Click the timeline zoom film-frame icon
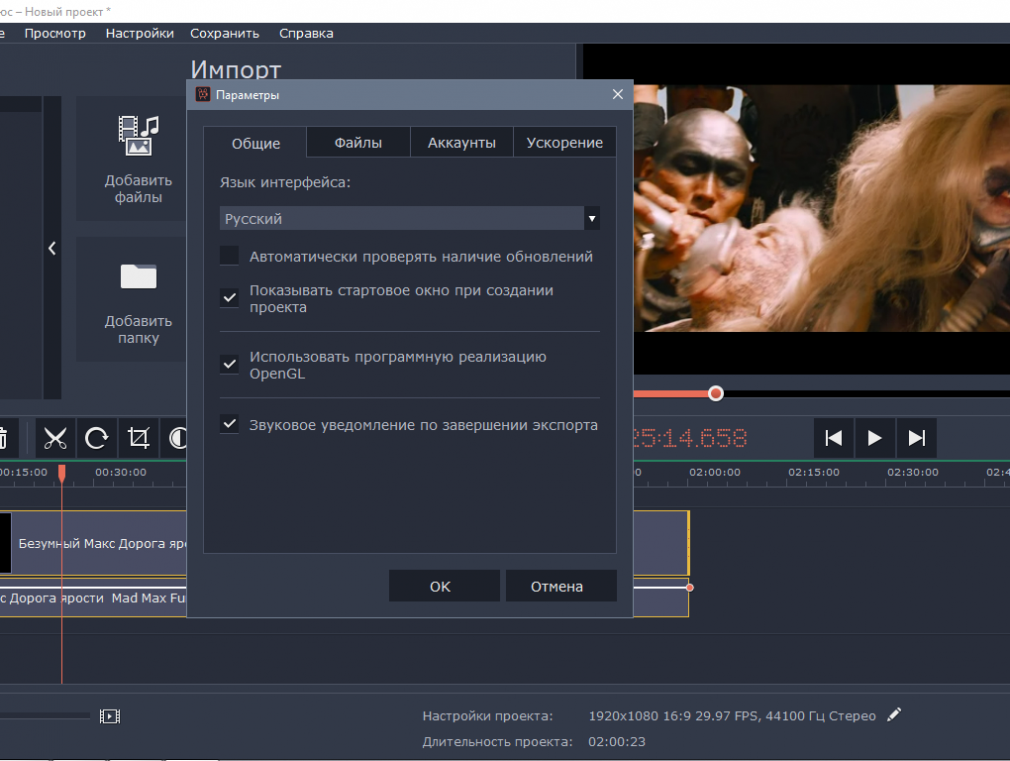The image size is (1010, 761). point(110,717)
